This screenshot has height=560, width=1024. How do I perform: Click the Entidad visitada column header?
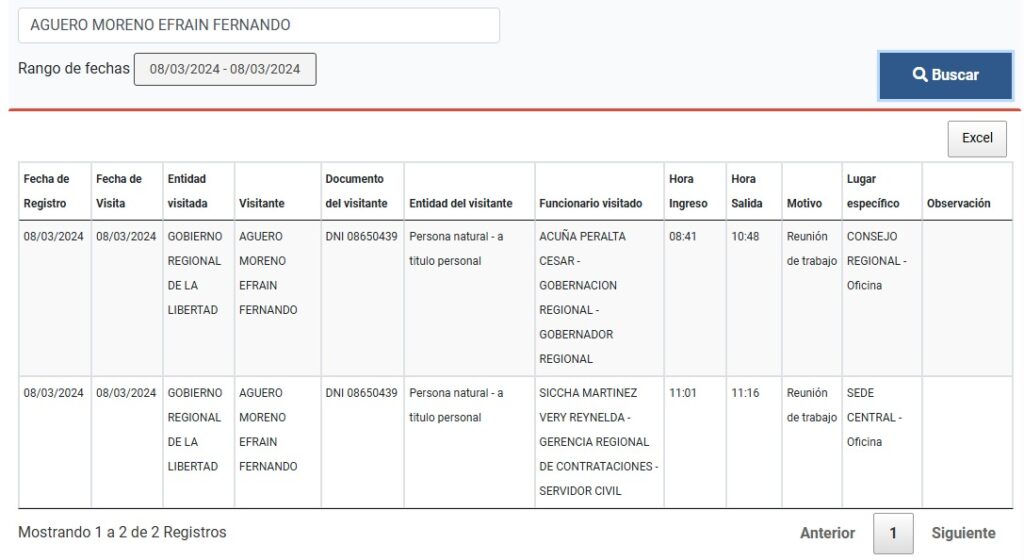click(x=187, y=191)
